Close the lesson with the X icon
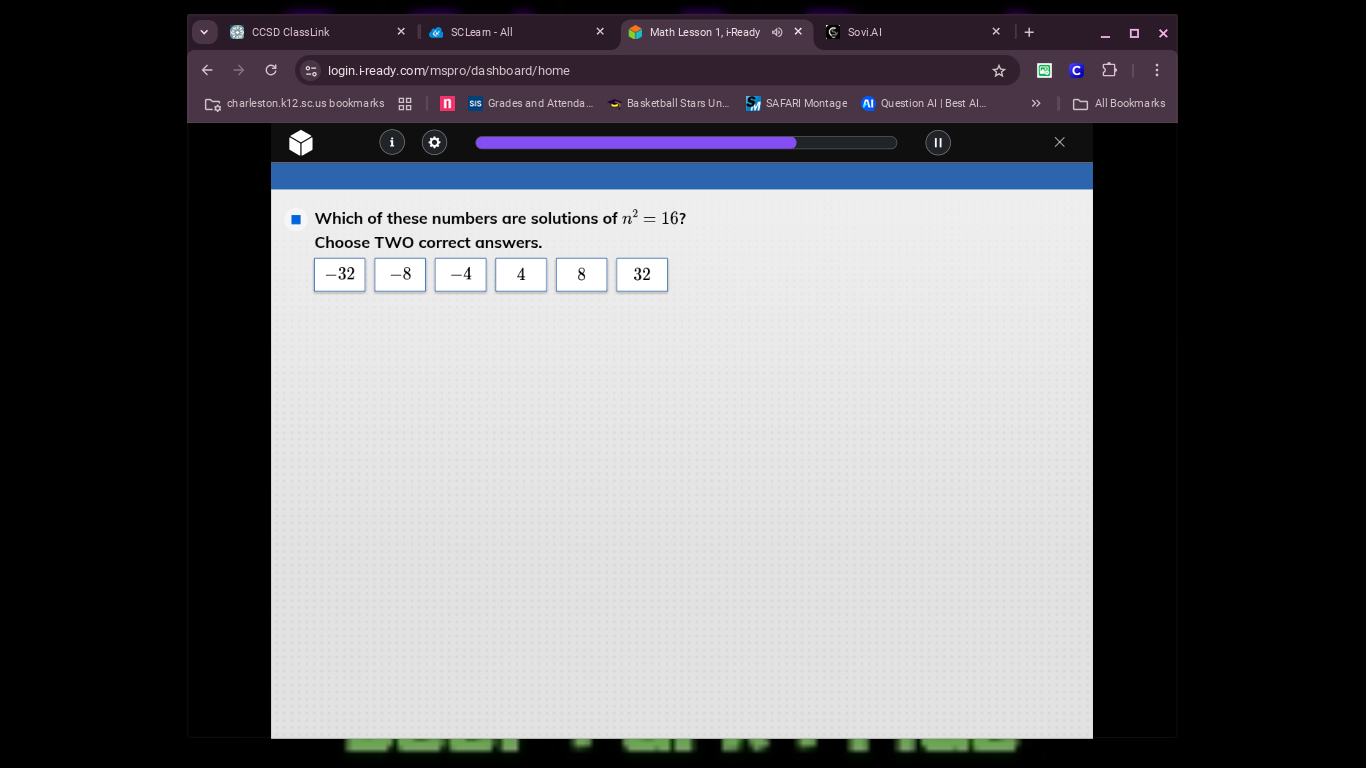 1060,142
